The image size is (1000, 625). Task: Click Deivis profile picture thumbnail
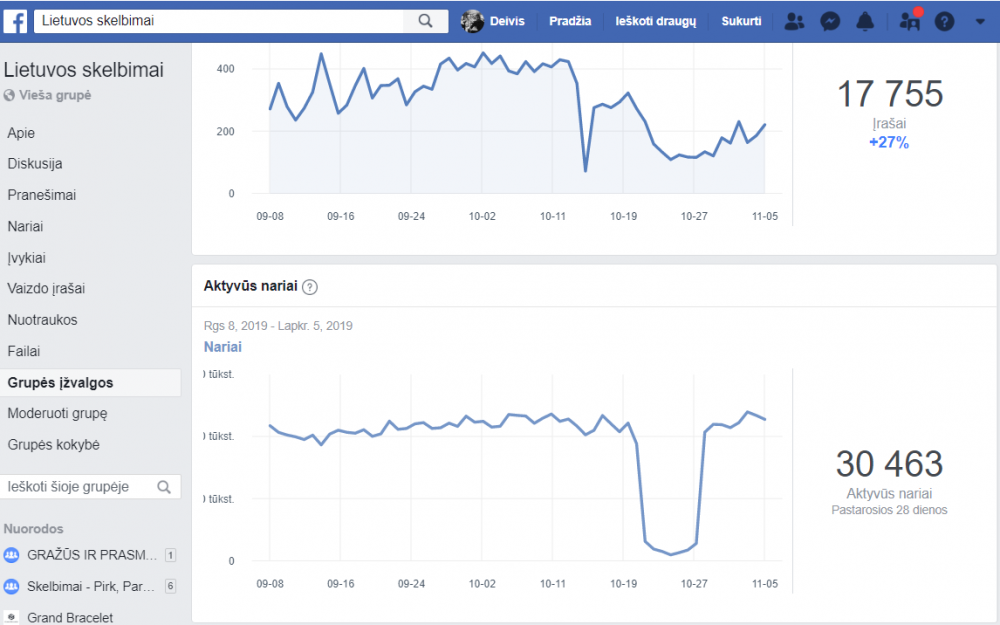473,21
